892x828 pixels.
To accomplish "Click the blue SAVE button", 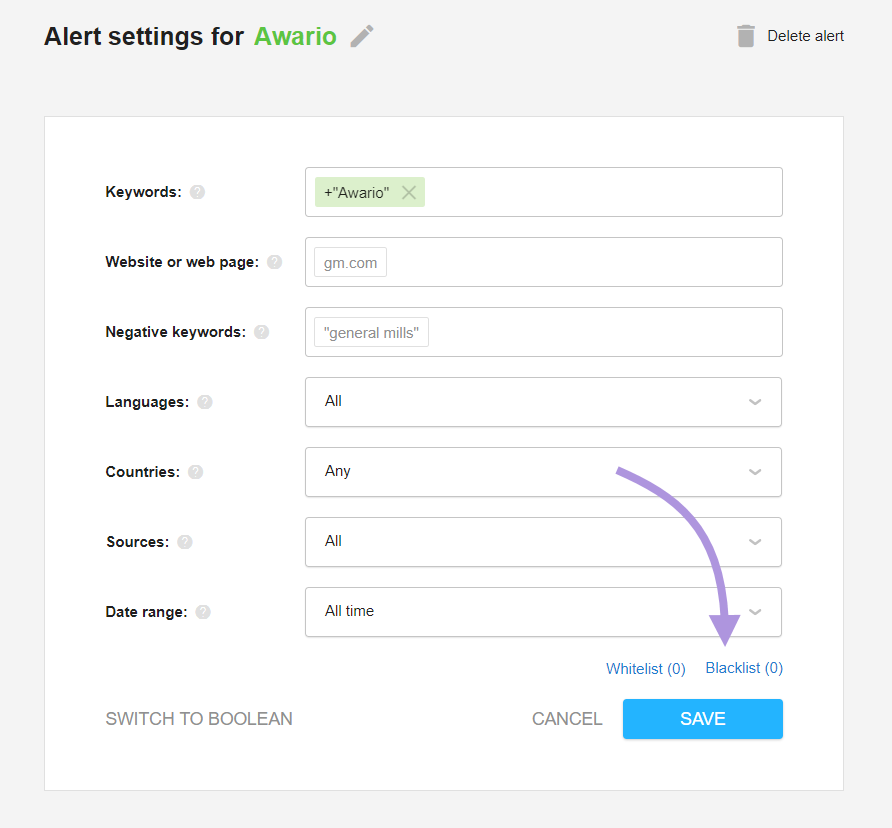I will 703,719.
